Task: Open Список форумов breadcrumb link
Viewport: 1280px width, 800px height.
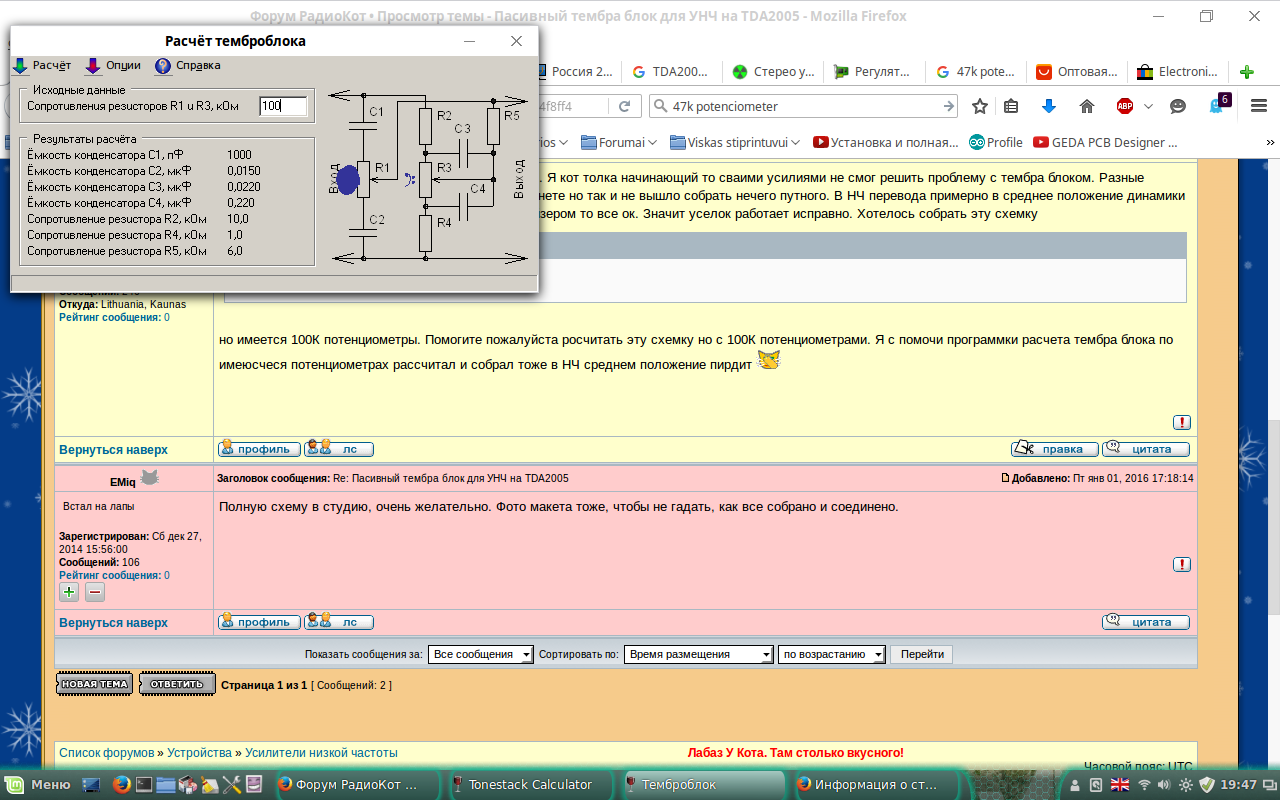Action: (107, 752)
